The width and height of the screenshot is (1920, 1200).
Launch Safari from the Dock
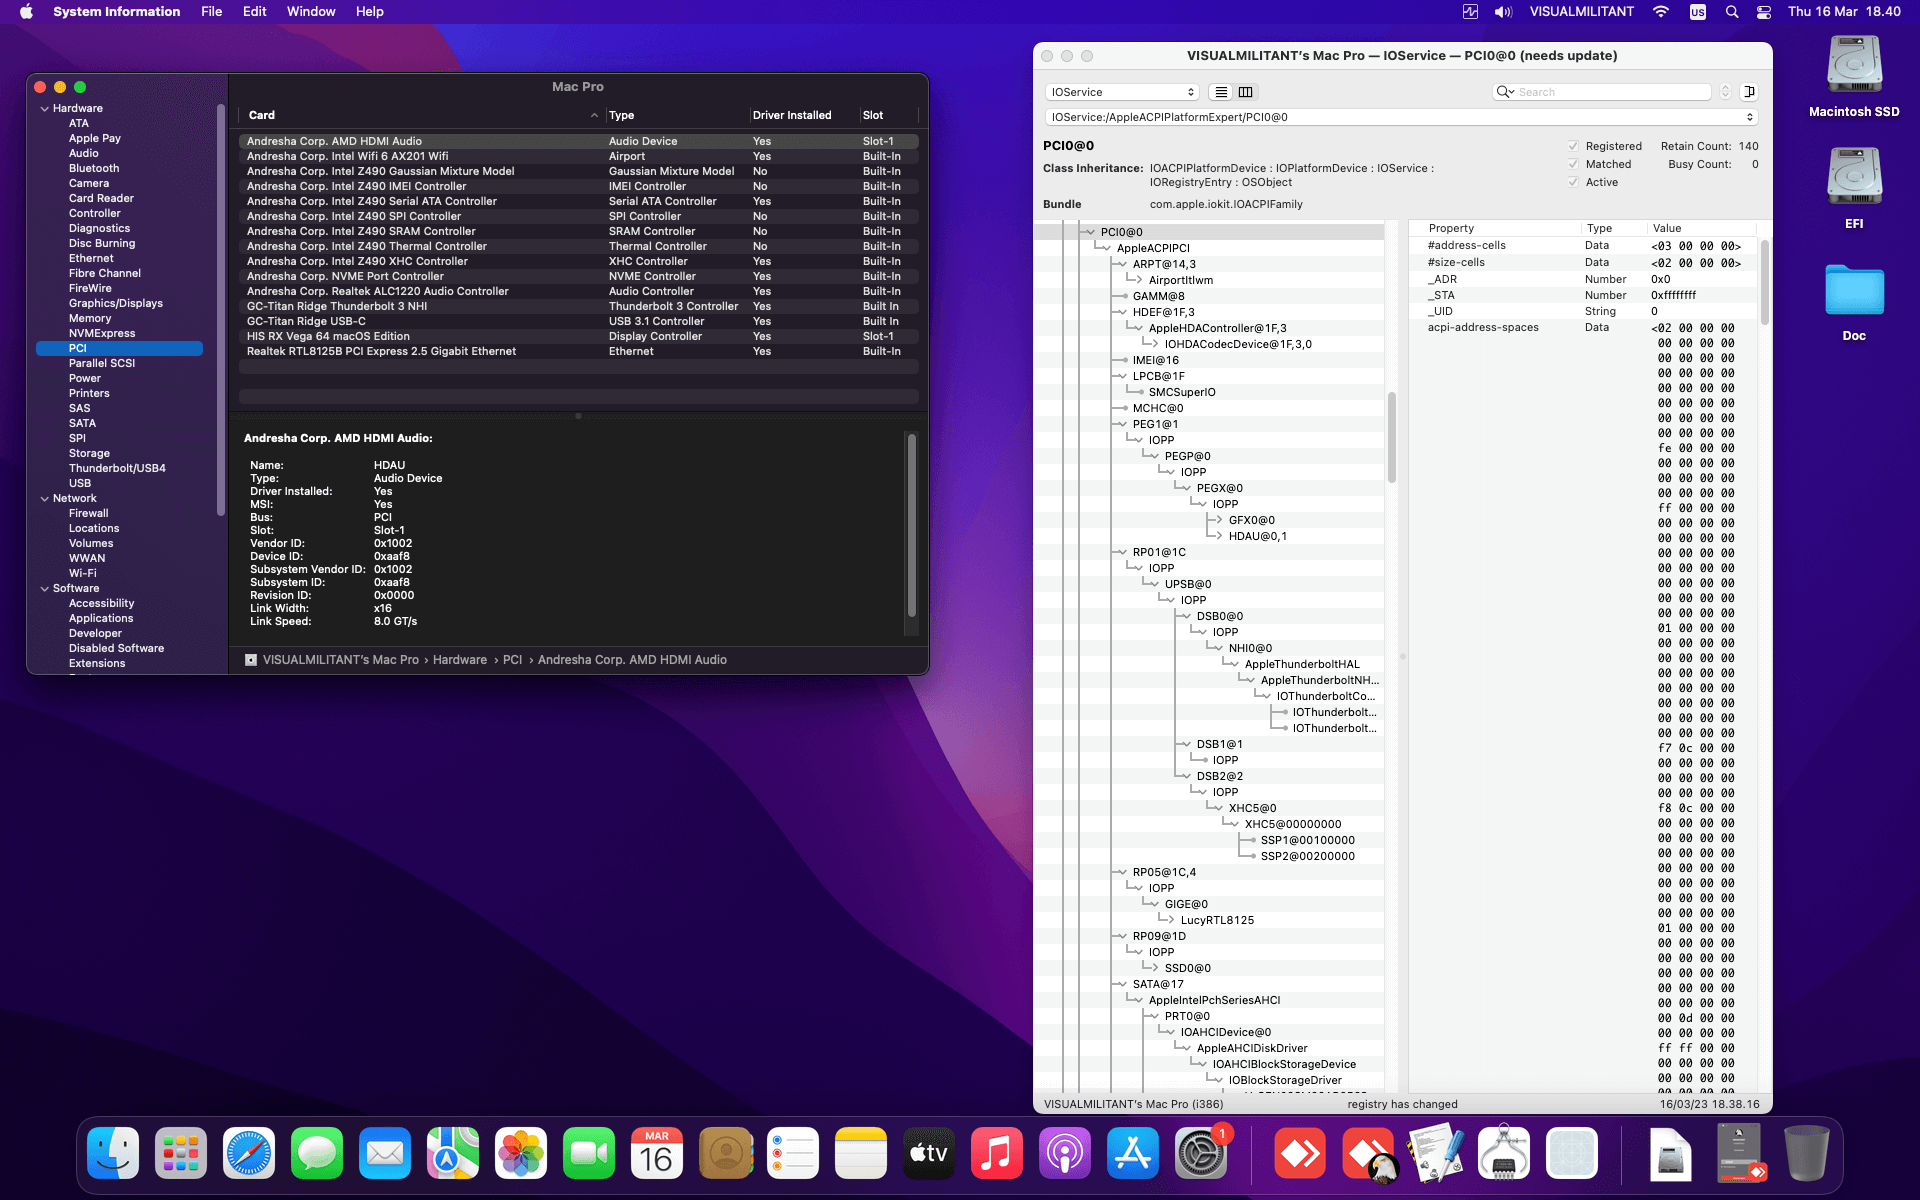(x=249, y=1154)
